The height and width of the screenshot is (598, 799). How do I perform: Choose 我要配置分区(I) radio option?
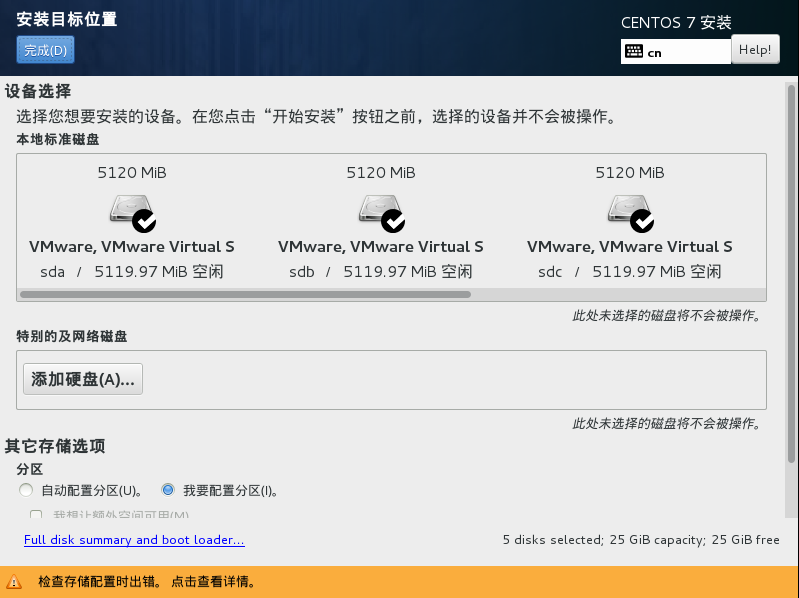(168, 491)
